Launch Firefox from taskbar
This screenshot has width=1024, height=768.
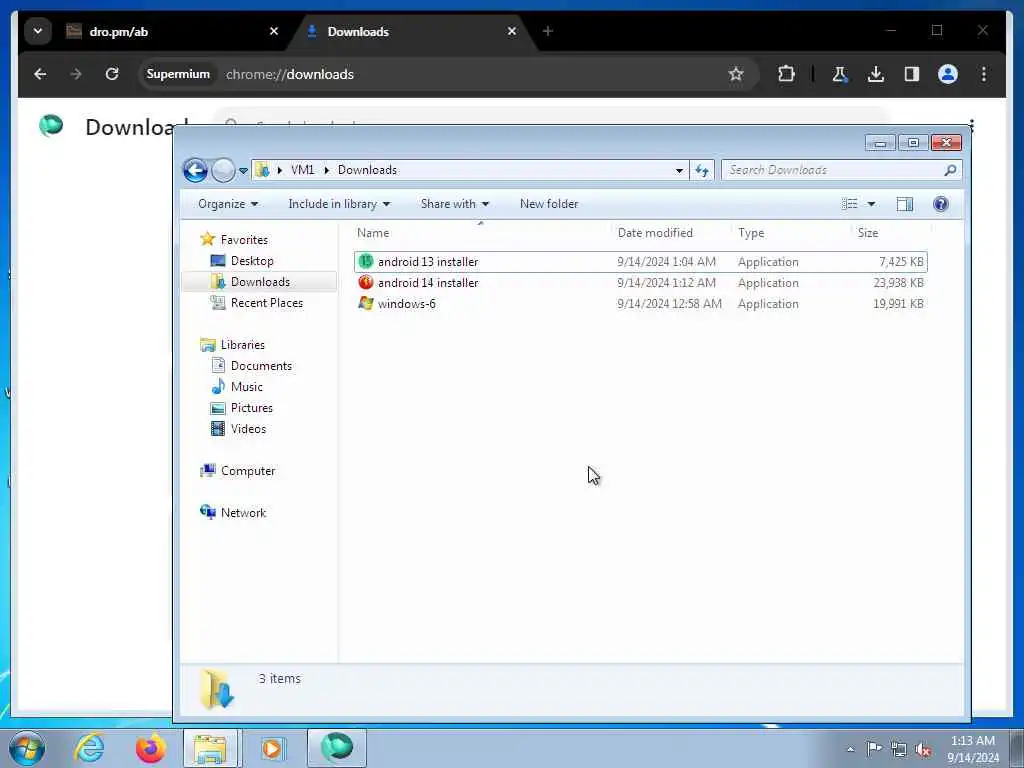pos(150,748)
